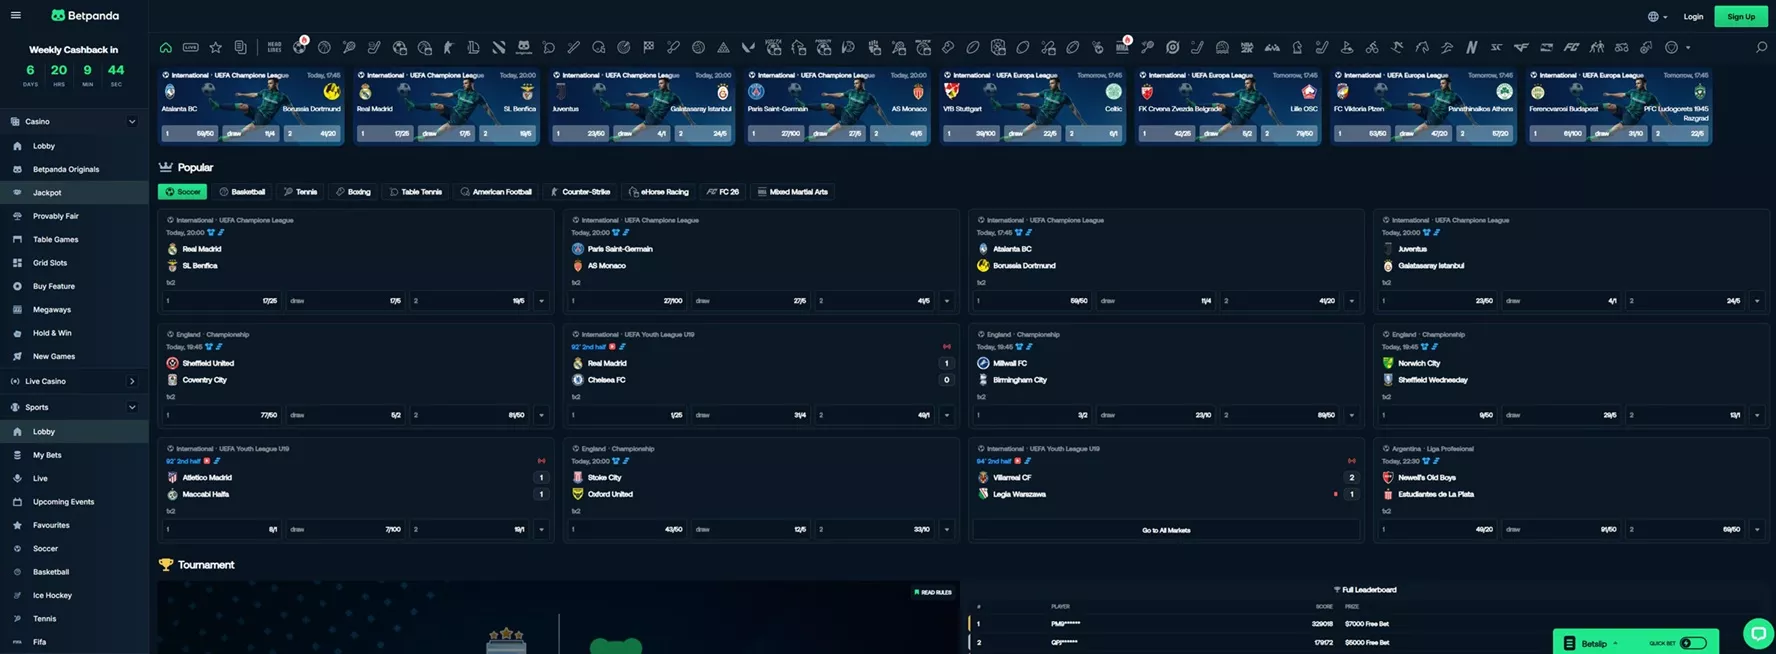The width and height of the screenshot is (1776, 654).
Task: Open the hamburger menu beside Betpanda logo
Action: pyautogui.click(x=15, y=15)
